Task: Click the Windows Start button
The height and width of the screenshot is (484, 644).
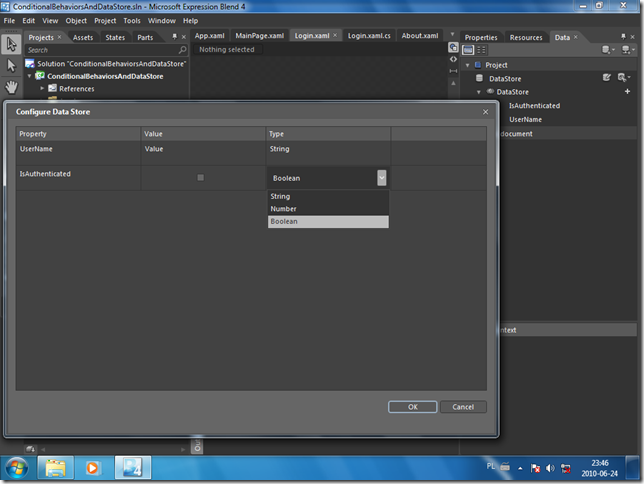Action: tap(17, 467)
